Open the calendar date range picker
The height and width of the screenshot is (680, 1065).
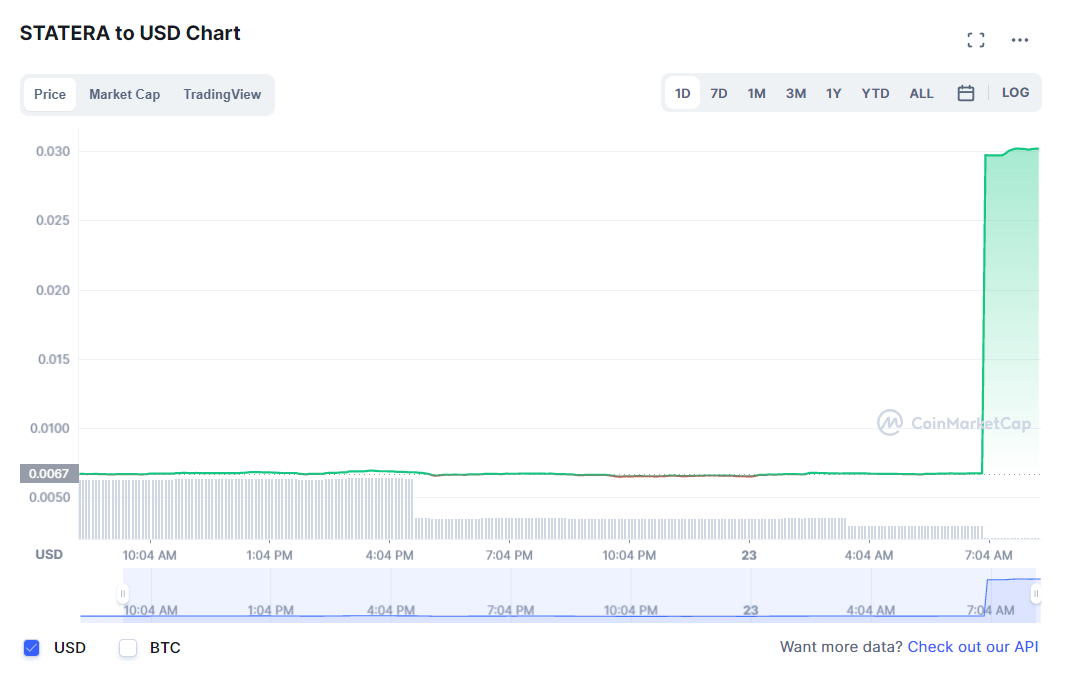pos(965,93)
